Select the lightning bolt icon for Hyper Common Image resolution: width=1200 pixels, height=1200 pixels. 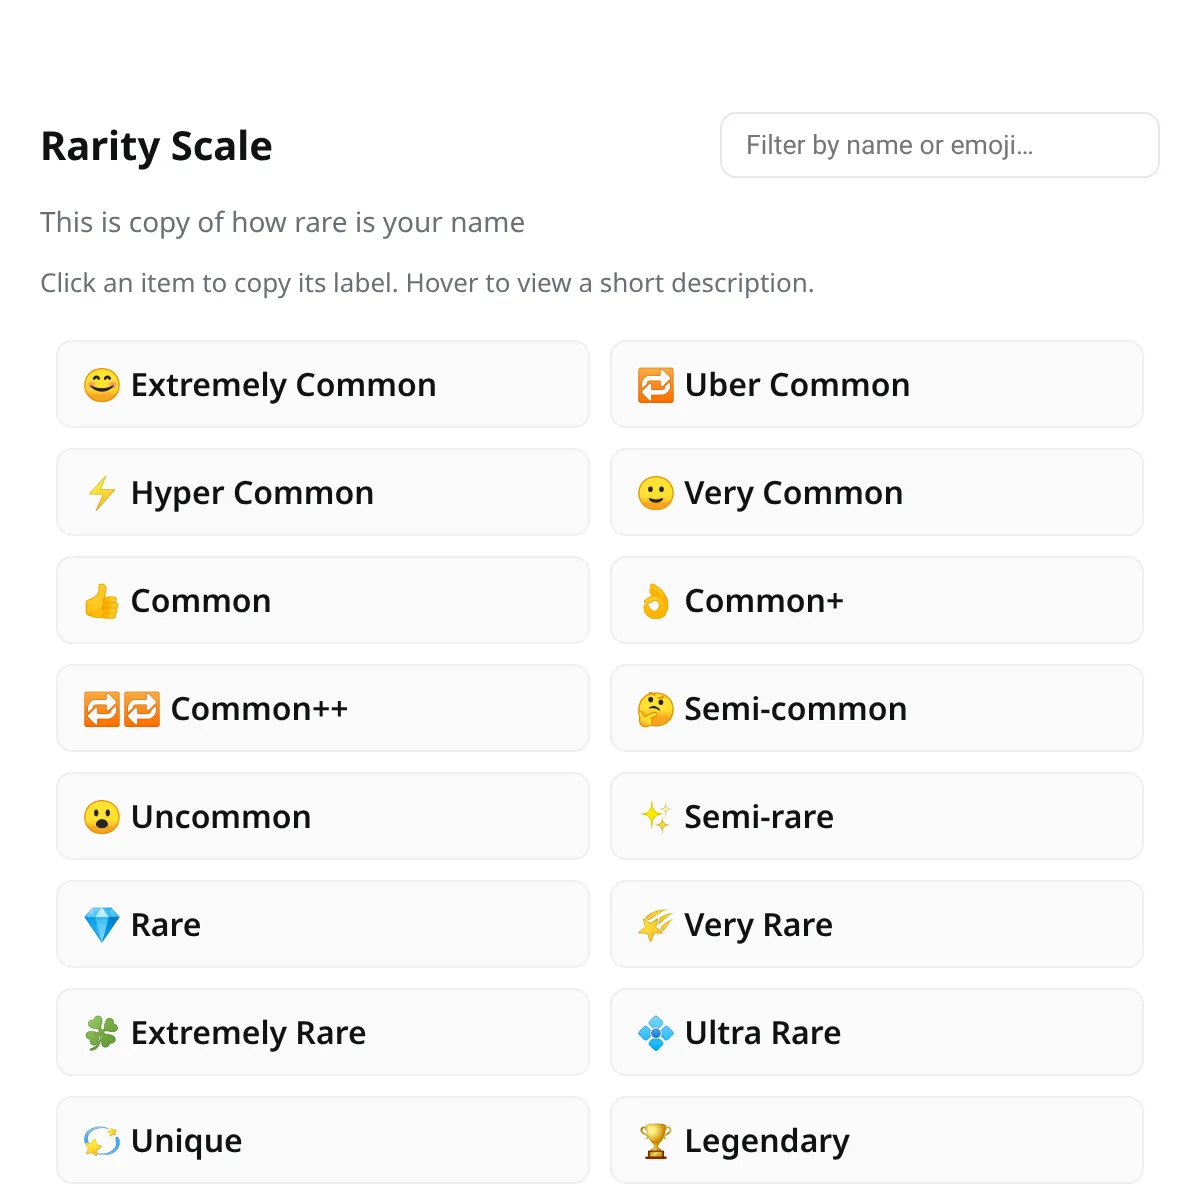coord(101,492)
